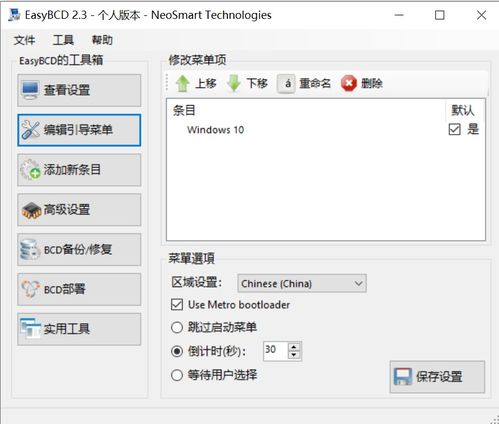Select the 跳过启动菜单 radio button

(x=177, y=327)
